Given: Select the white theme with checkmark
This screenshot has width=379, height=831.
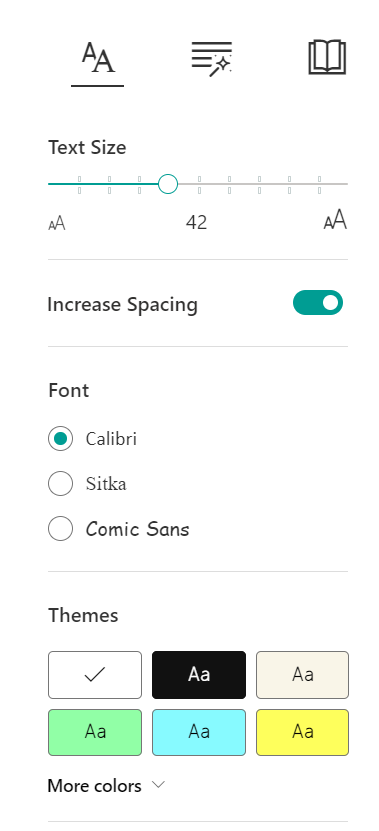Looking at the screenshot, I should pyautogui.click(x=95, y=675).
